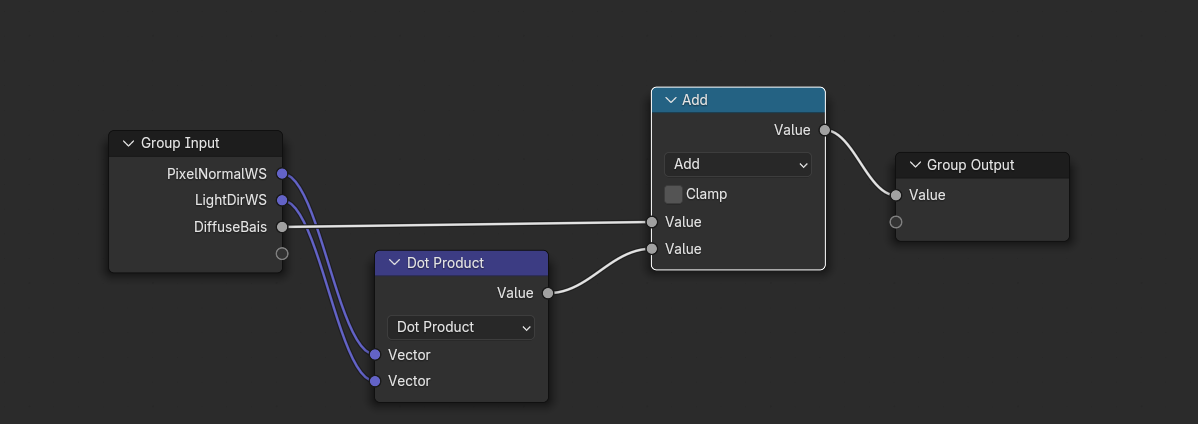Image resolution: width=1198 pixels, height=424 pixels.
Task: Collapse the Group Input node using its chevron
Action: pos(128,143)
